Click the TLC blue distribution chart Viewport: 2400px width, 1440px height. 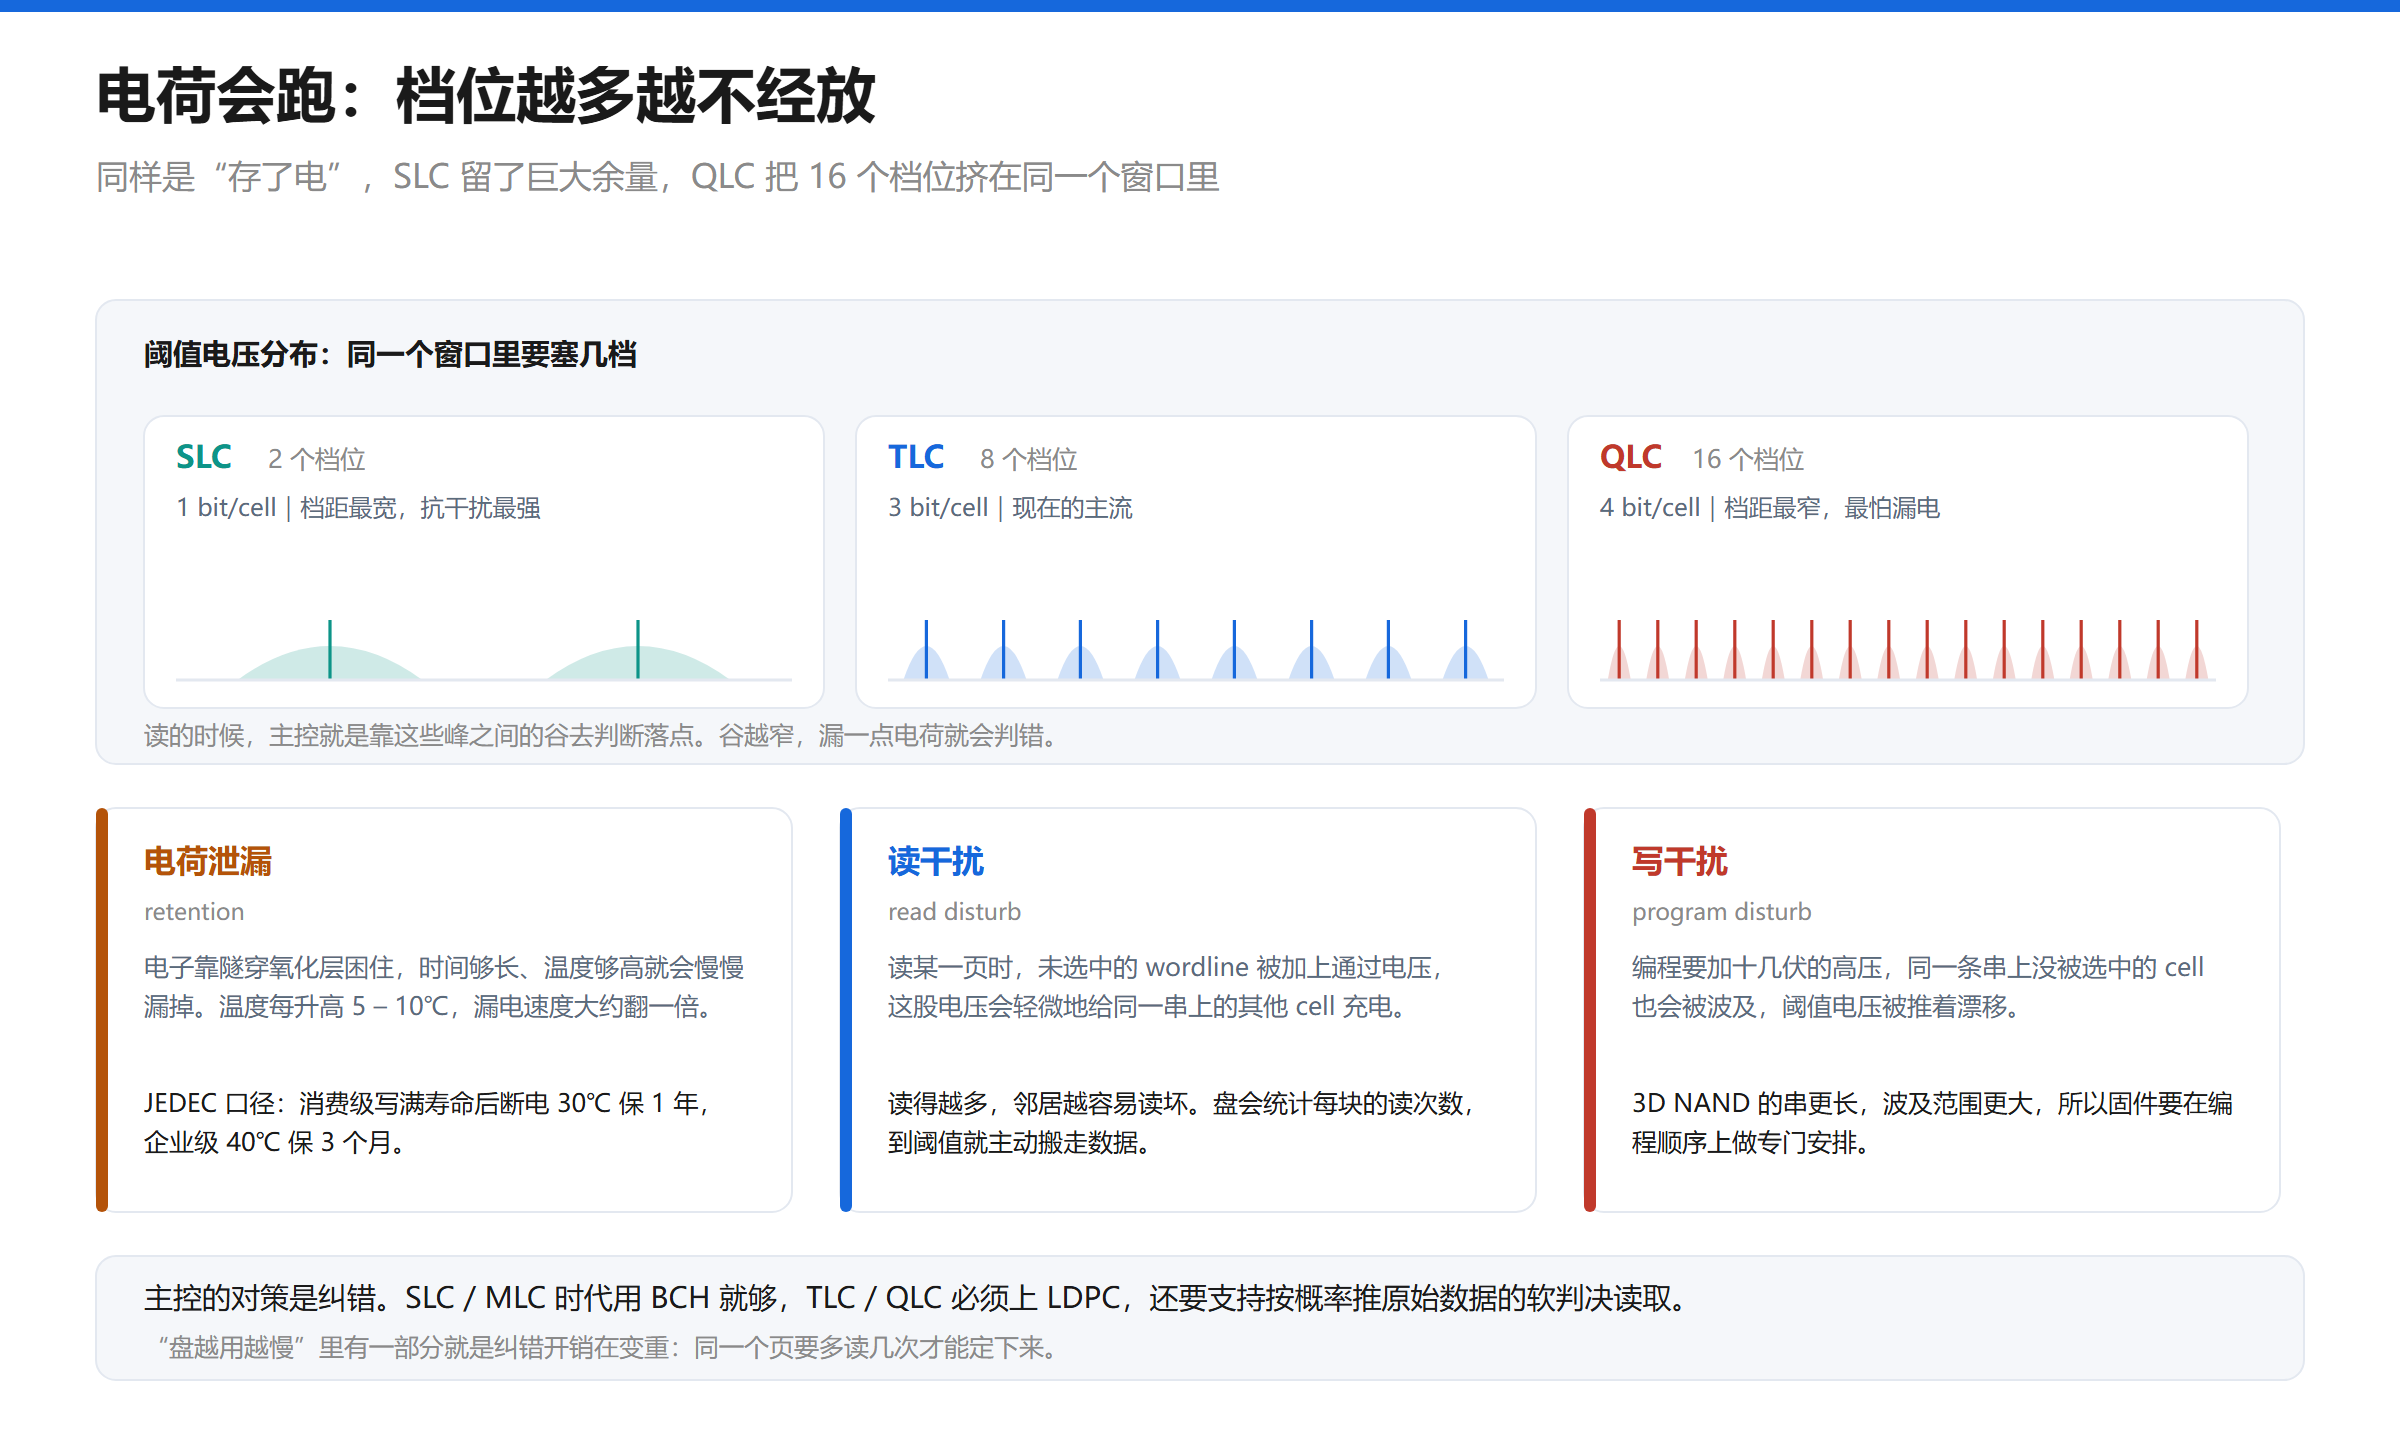click(x=1196, y=650)
